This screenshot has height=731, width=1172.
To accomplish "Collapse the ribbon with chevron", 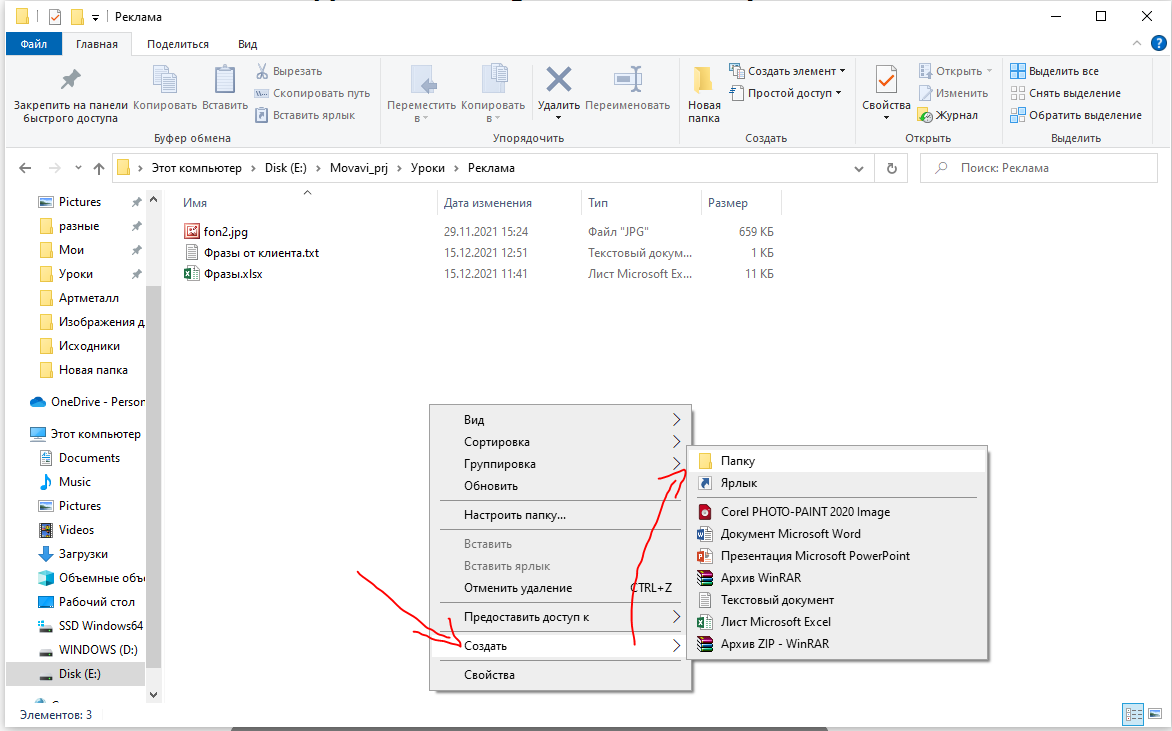I will pyautogui.click(x=1137, y=43).
